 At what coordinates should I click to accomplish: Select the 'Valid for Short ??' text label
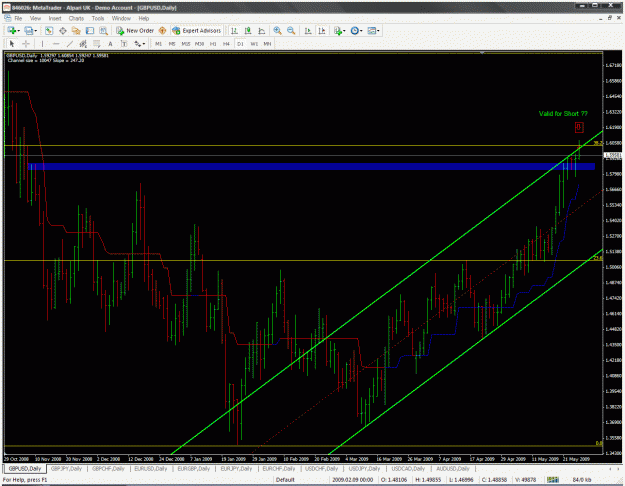coord(563,114)
